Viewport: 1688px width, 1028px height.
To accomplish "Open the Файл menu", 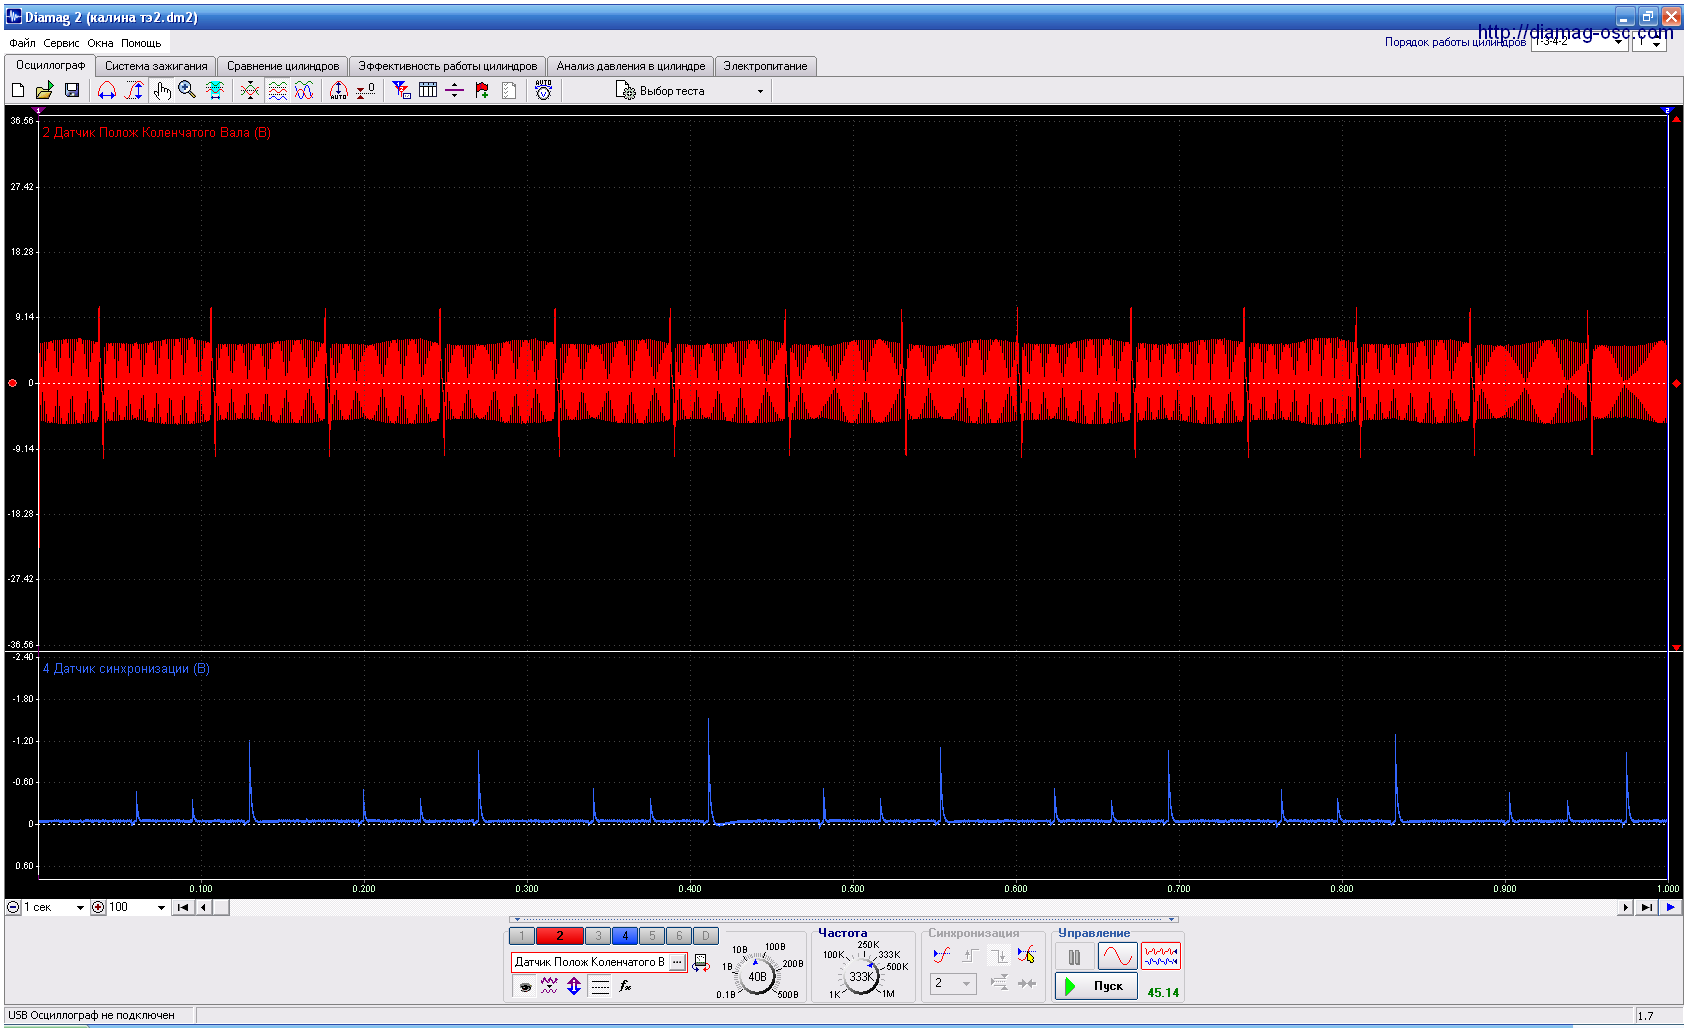I will [22, 43].
